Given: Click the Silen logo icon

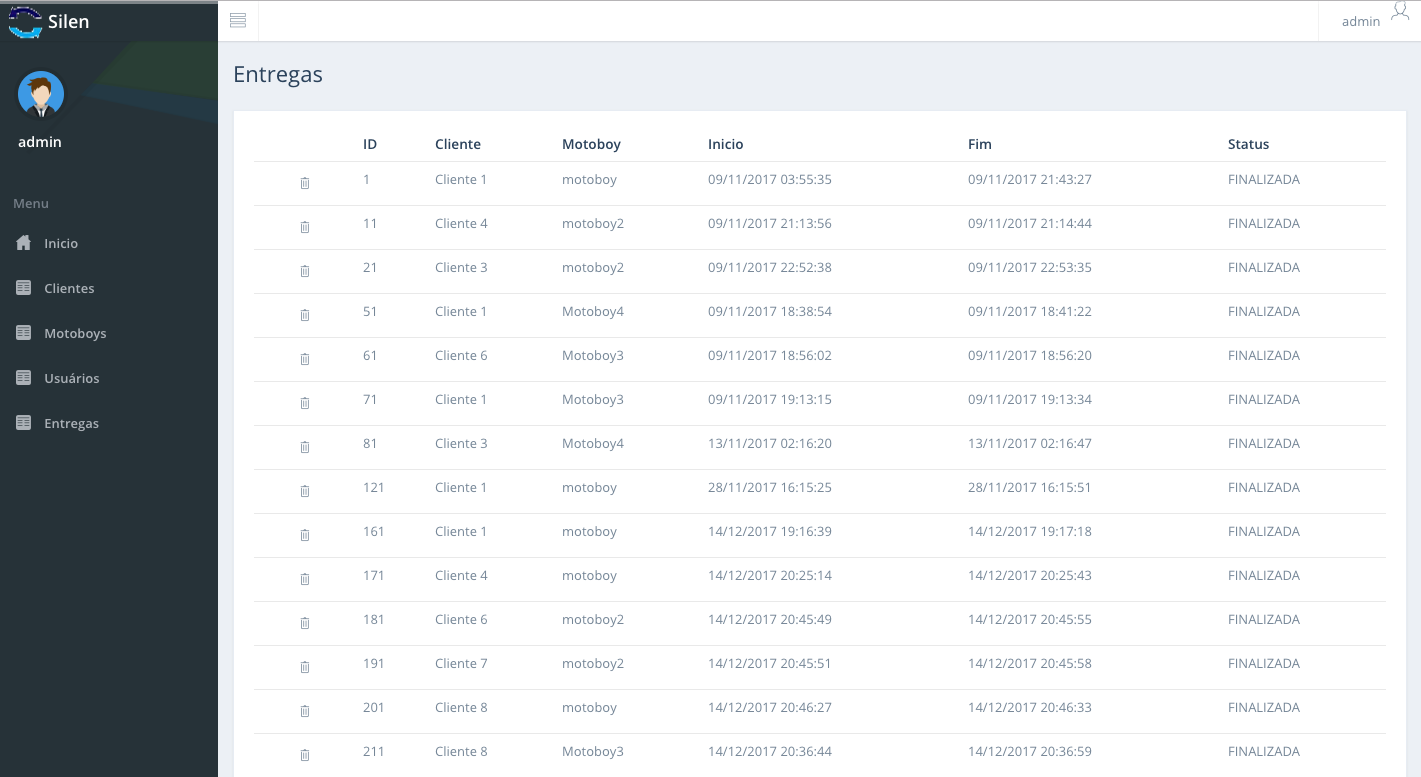Looking at the screenshot, I should pyautogui.click(x=25, y=21).
